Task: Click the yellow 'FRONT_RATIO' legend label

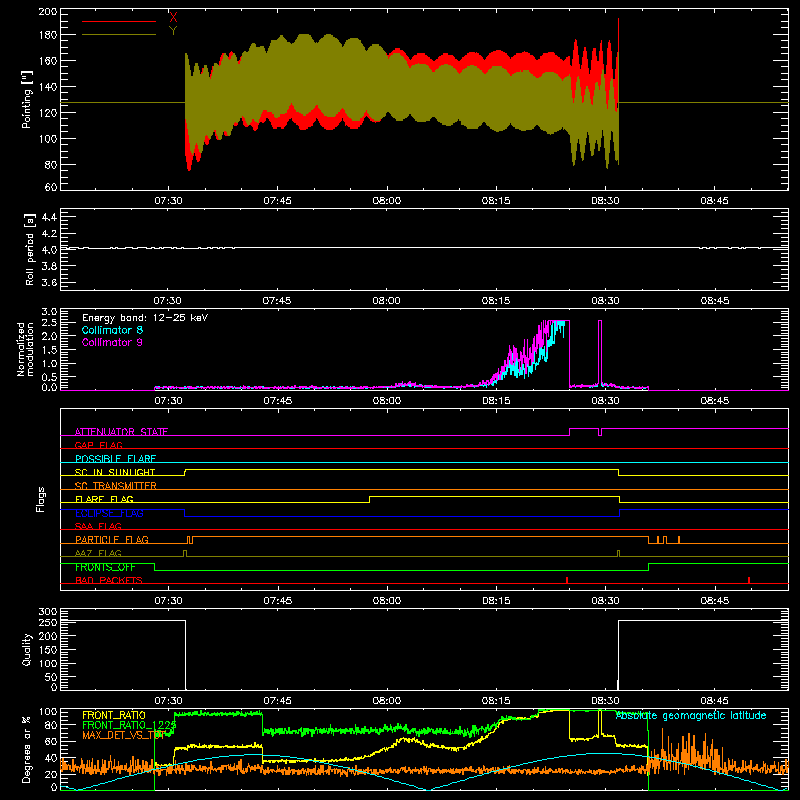Action: pyautogui.click(x=114, y=715)
